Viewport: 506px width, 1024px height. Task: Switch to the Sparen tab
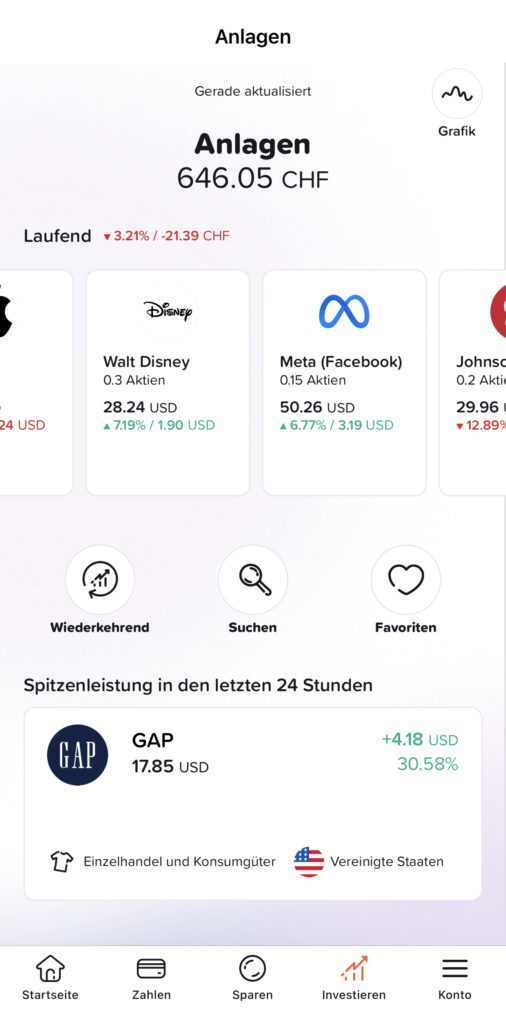[253, 978]
